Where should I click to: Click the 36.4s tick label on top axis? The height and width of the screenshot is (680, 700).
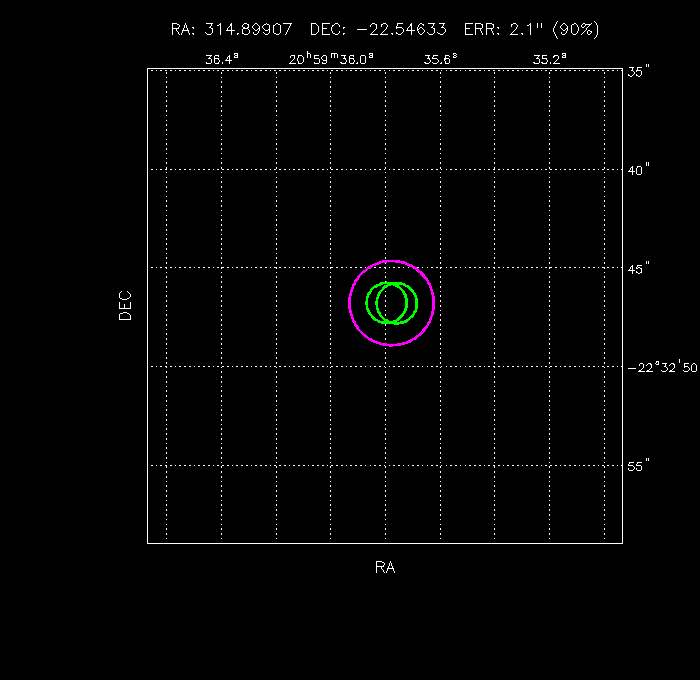coord(222,59)
